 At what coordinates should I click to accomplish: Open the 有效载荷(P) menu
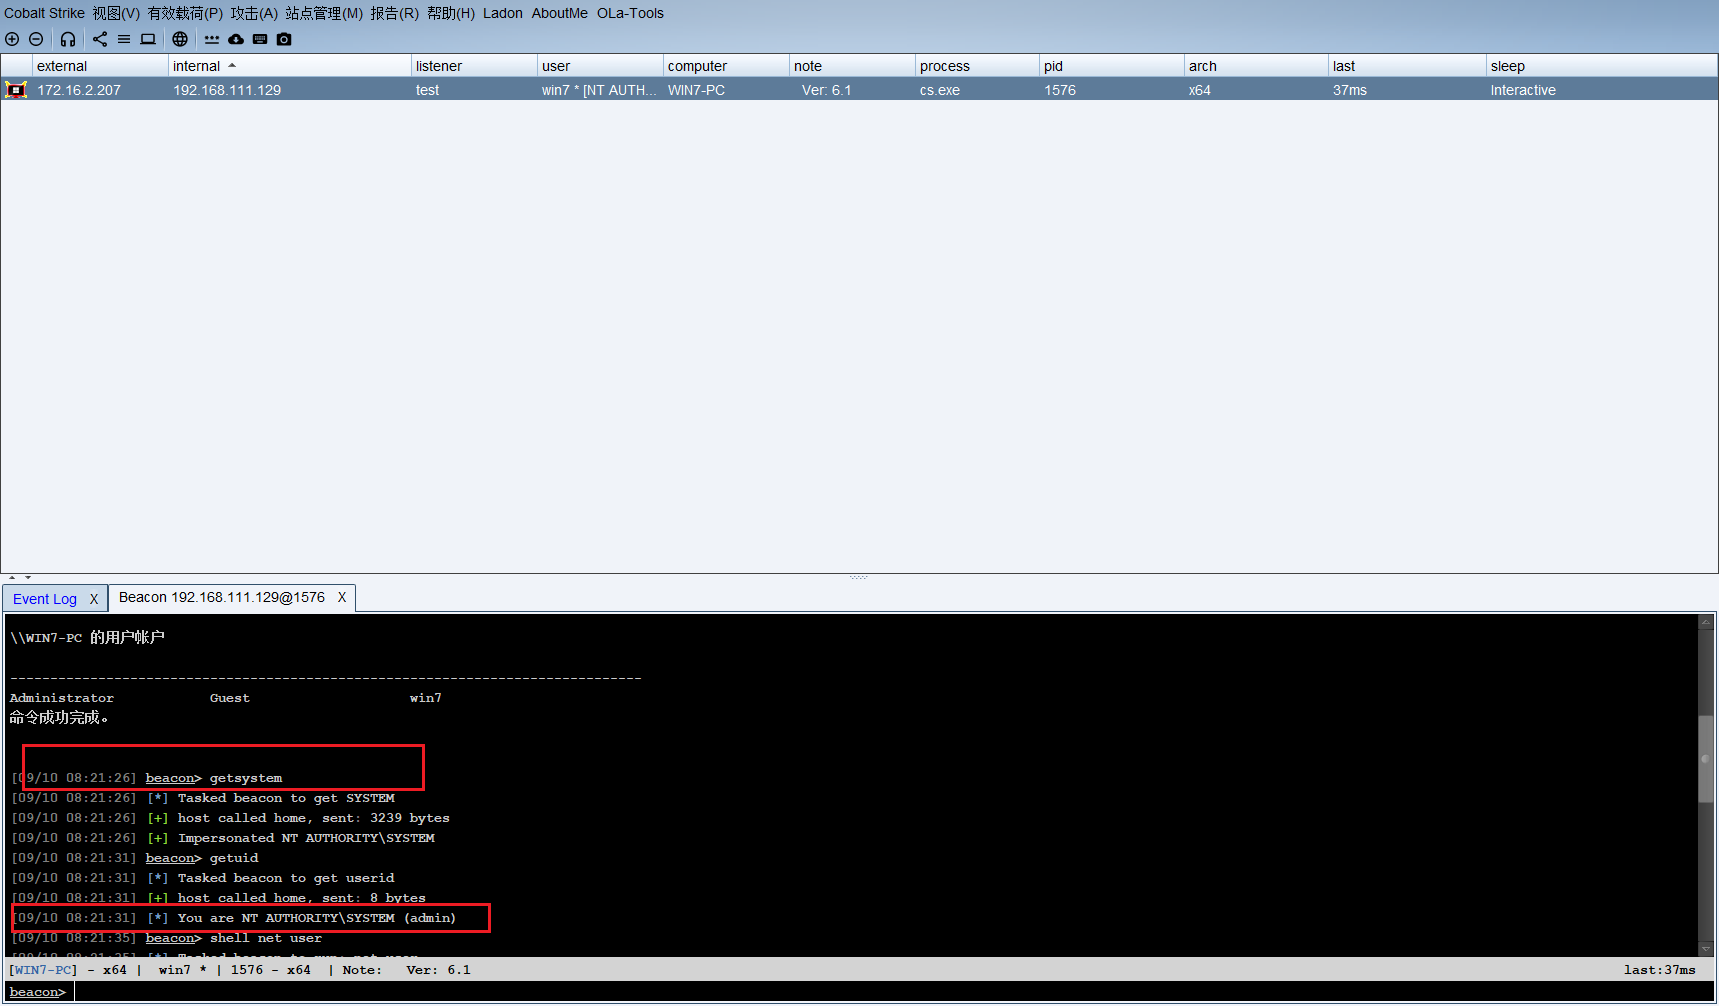(x=185, y=13)
